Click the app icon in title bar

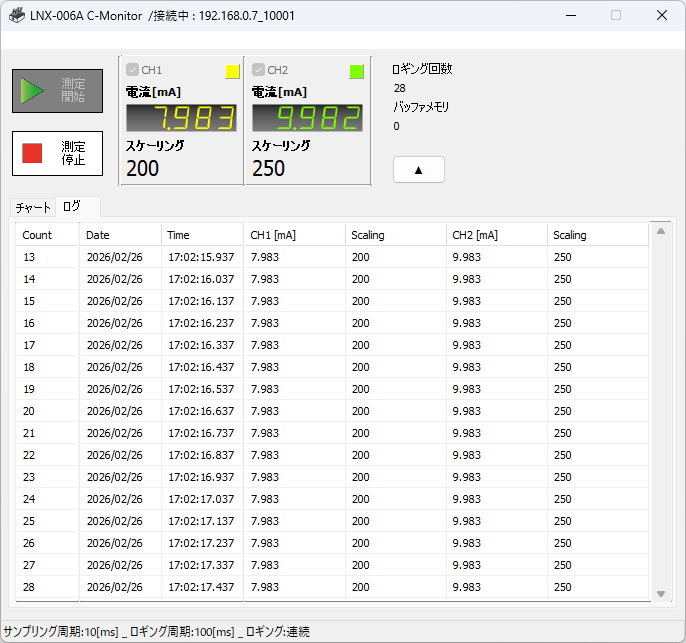[x=17, y=16]
